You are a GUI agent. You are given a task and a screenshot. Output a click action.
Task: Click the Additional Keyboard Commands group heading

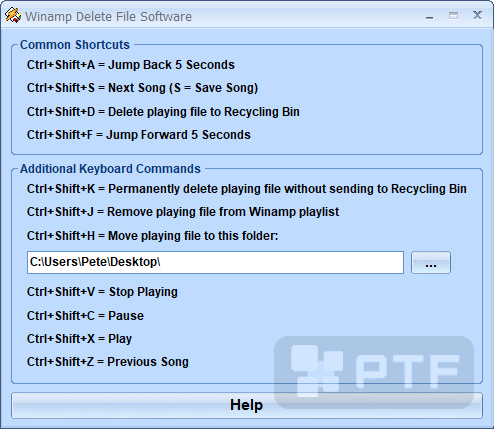110,169
